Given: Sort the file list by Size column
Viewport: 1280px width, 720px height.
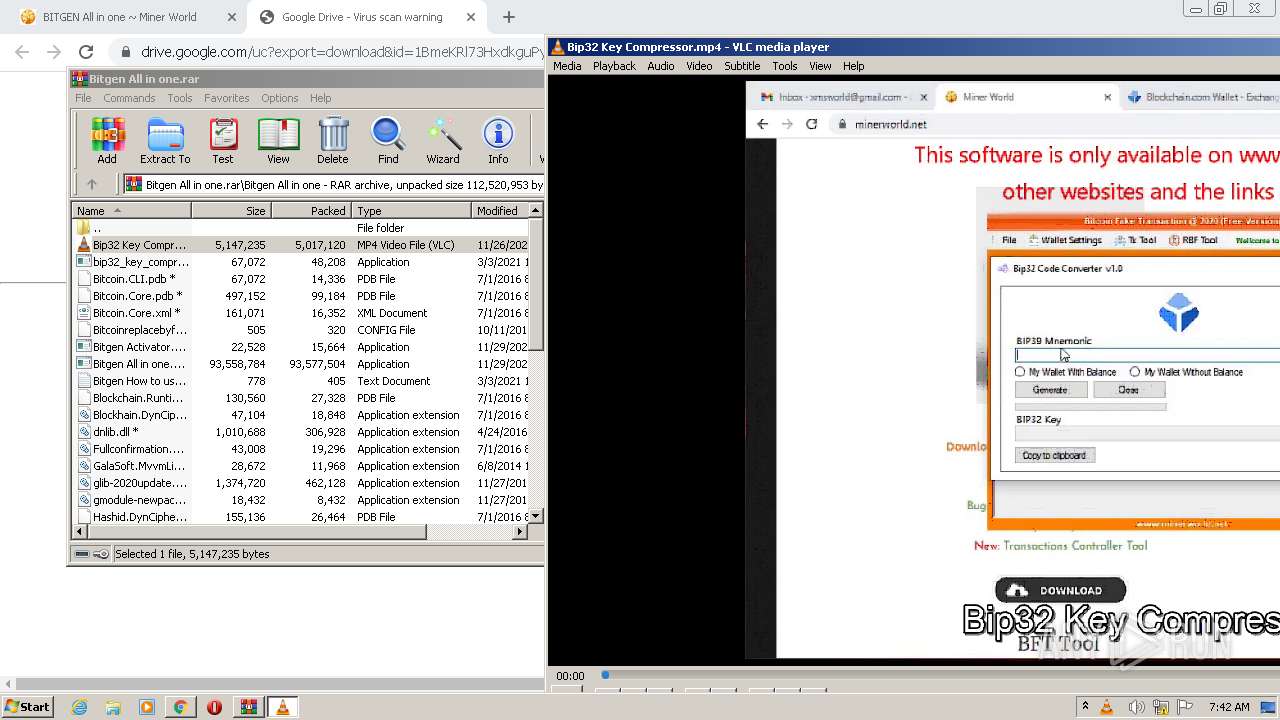Looking at the screenshot, I should (x=231, y=211).
